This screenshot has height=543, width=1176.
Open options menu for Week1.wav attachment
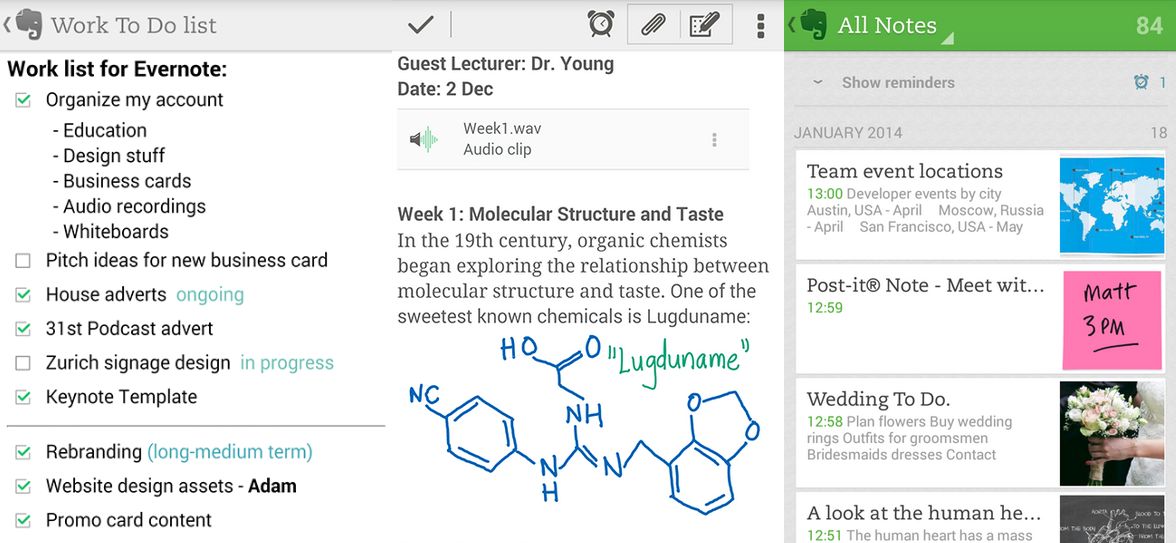(x=714, y=140)
